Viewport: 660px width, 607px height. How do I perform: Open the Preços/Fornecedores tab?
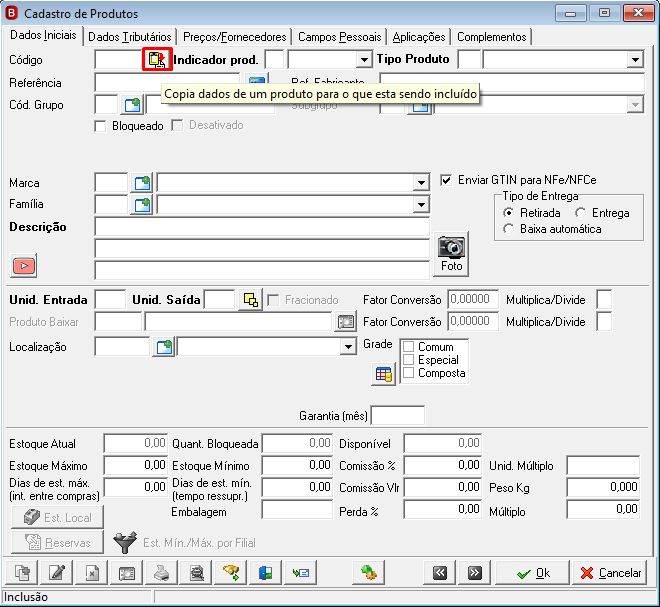tap(234, 37)
